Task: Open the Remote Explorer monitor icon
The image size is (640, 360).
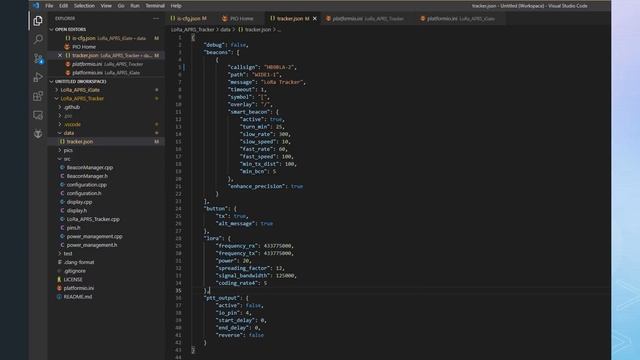Action: [x=38, y=115]
